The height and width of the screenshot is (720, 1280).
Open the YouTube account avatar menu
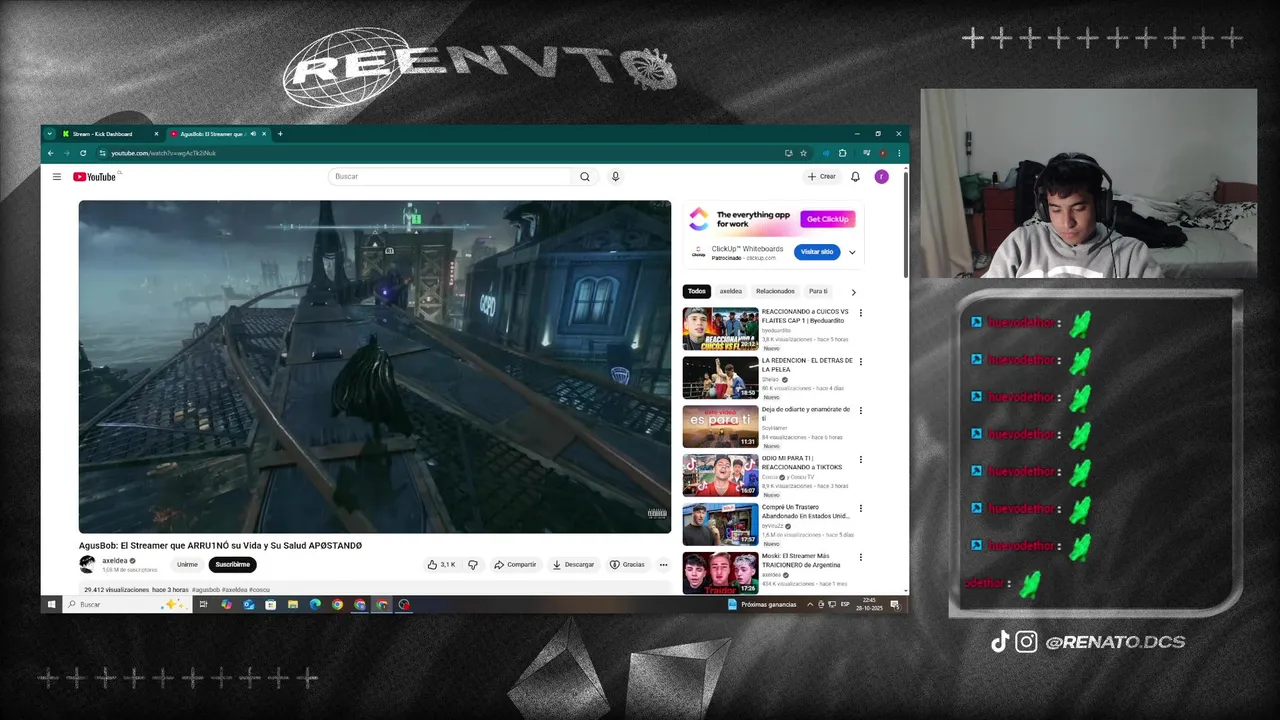coord(881,177)
